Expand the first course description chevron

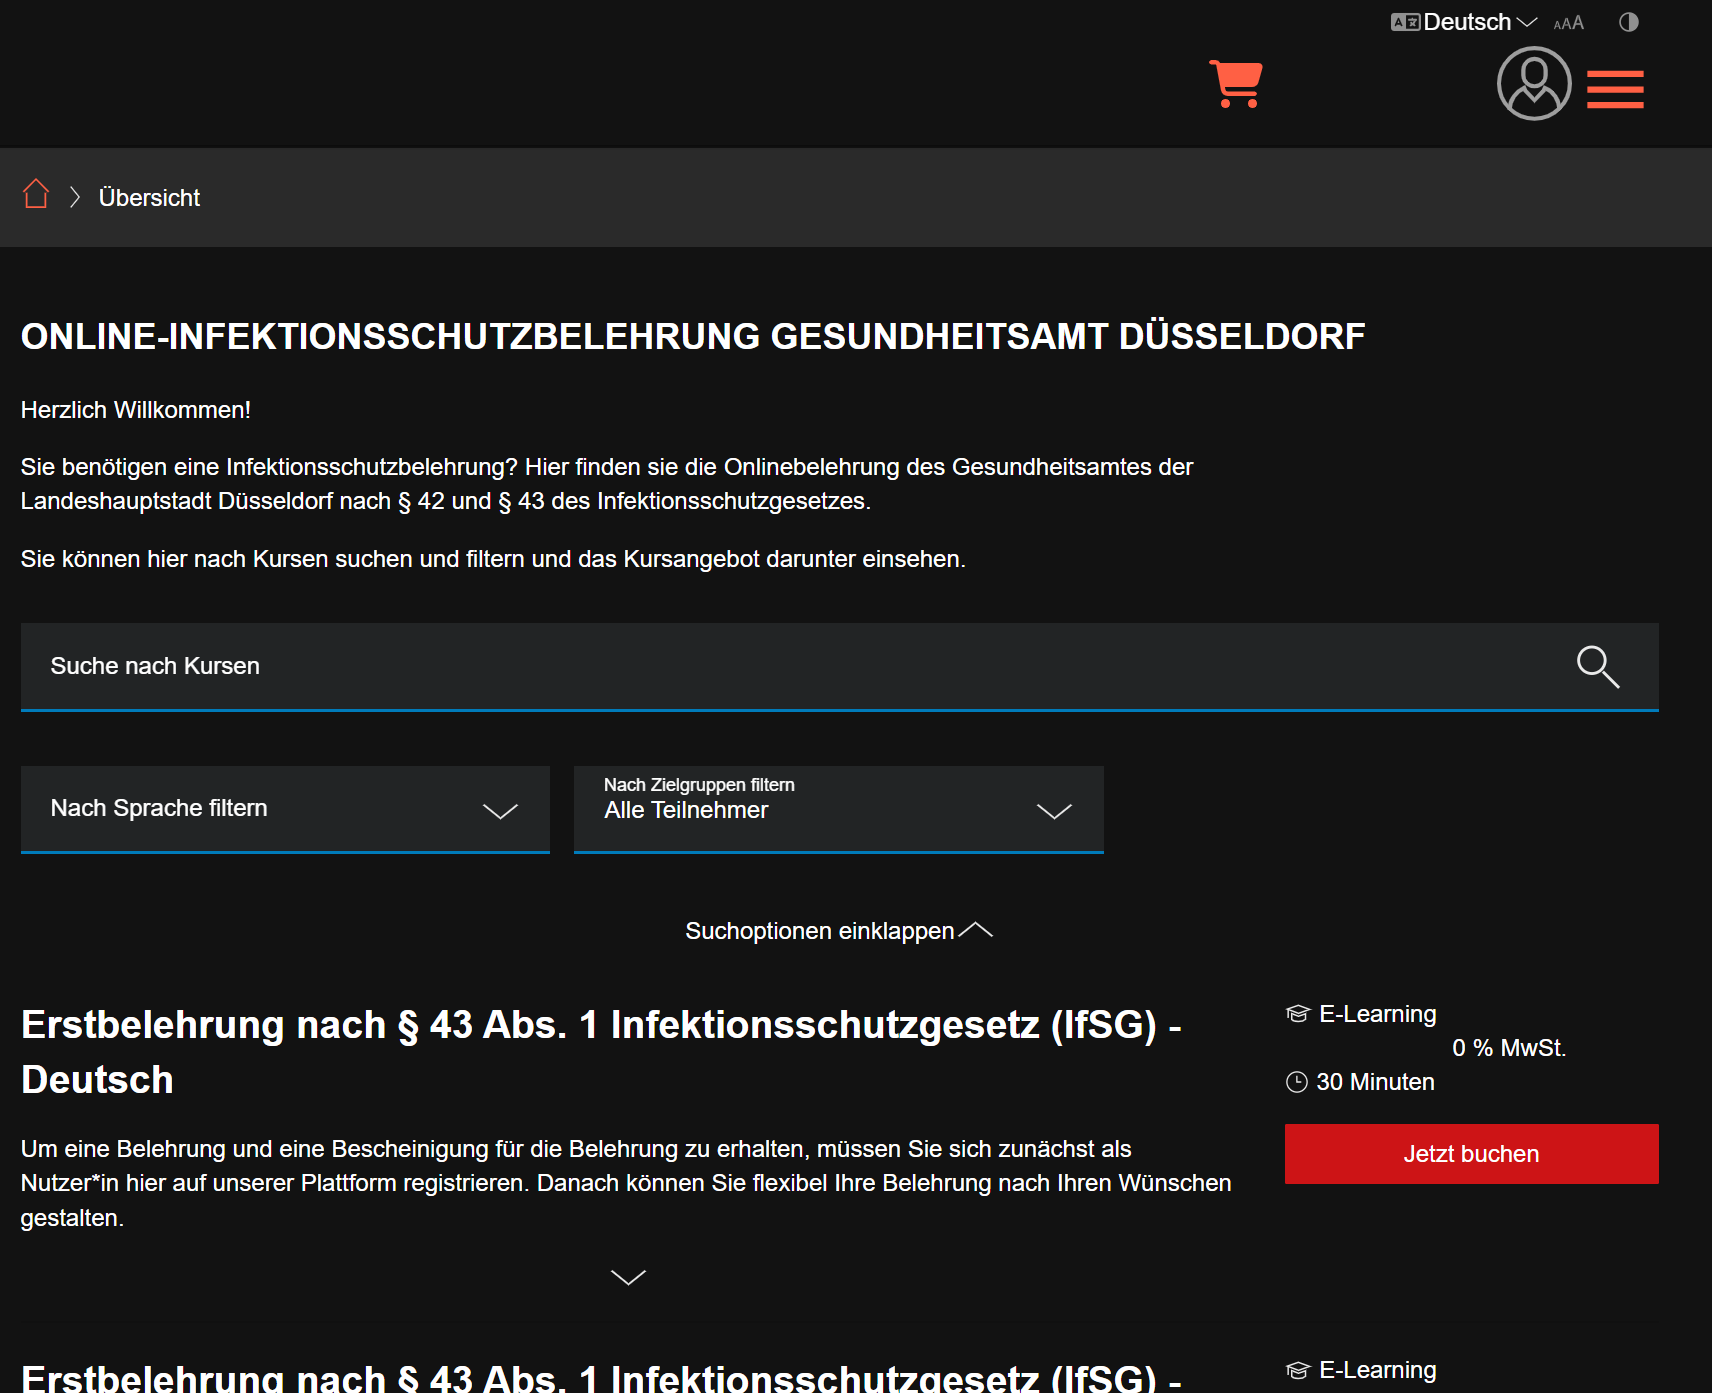[x=628, y=1277]
